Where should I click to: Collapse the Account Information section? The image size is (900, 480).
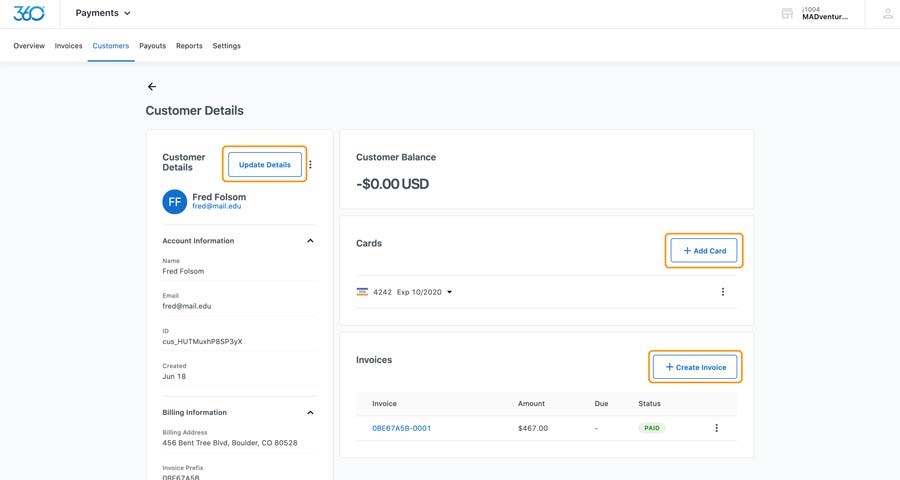pyautogui.click(x=310, y=241)
